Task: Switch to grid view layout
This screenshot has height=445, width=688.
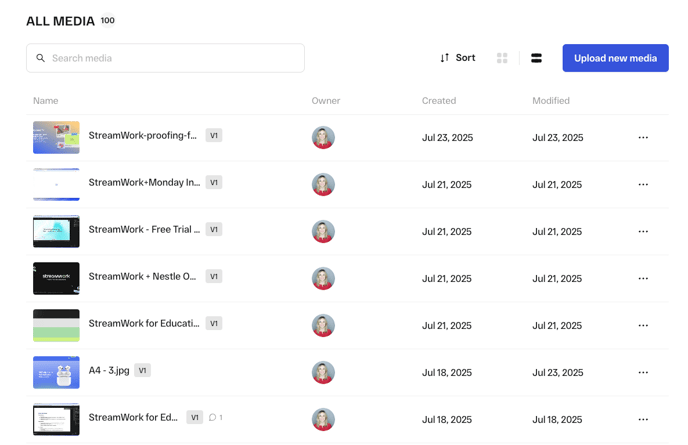Action: (502, 58)
